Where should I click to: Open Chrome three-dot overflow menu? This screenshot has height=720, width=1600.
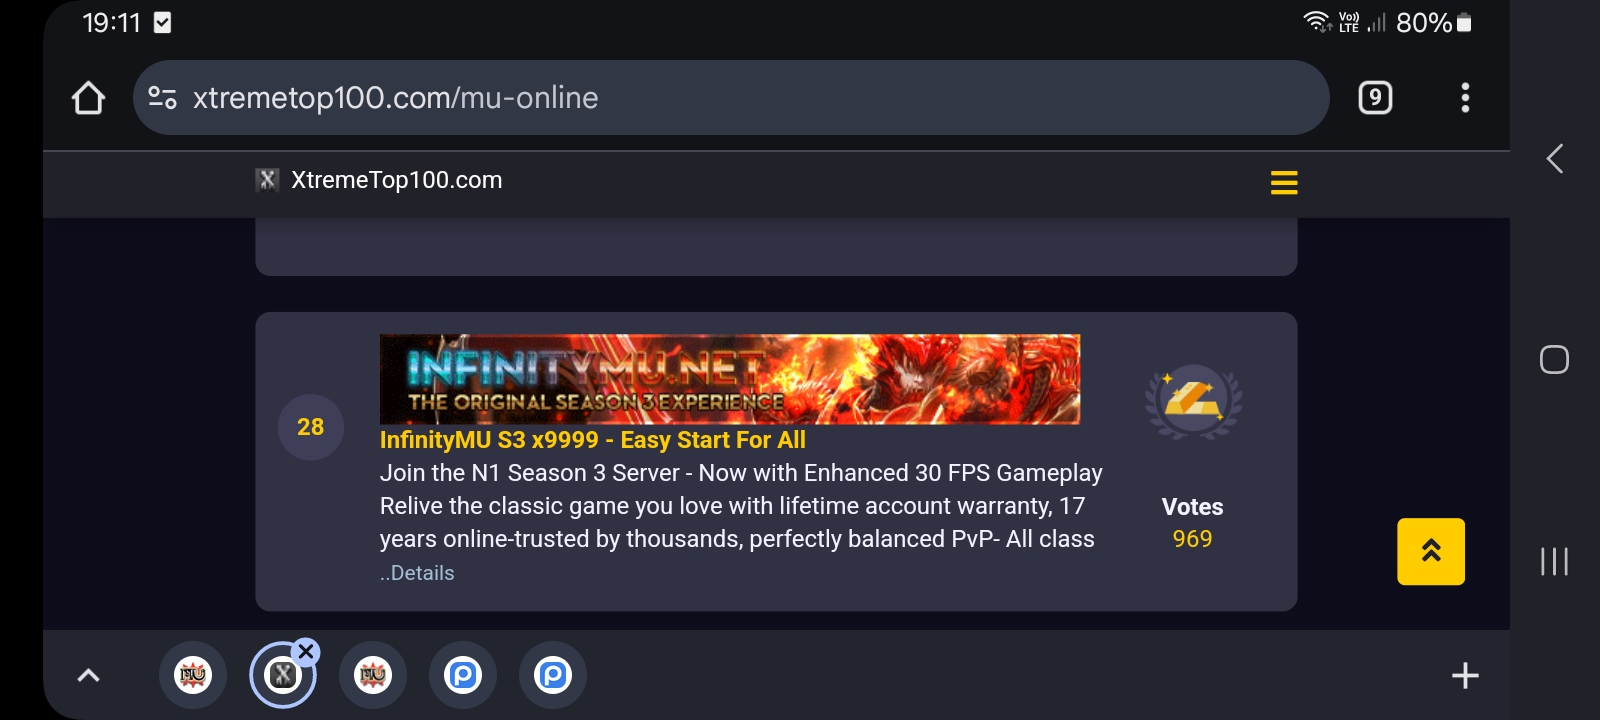1465,98
